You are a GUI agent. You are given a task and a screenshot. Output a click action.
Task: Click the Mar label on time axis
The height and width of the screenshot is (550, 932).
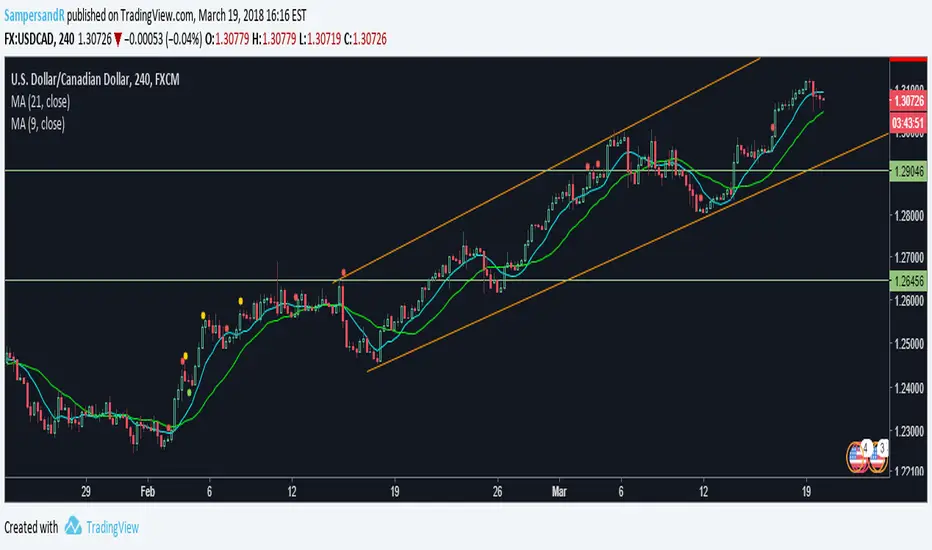coord(559,492)
